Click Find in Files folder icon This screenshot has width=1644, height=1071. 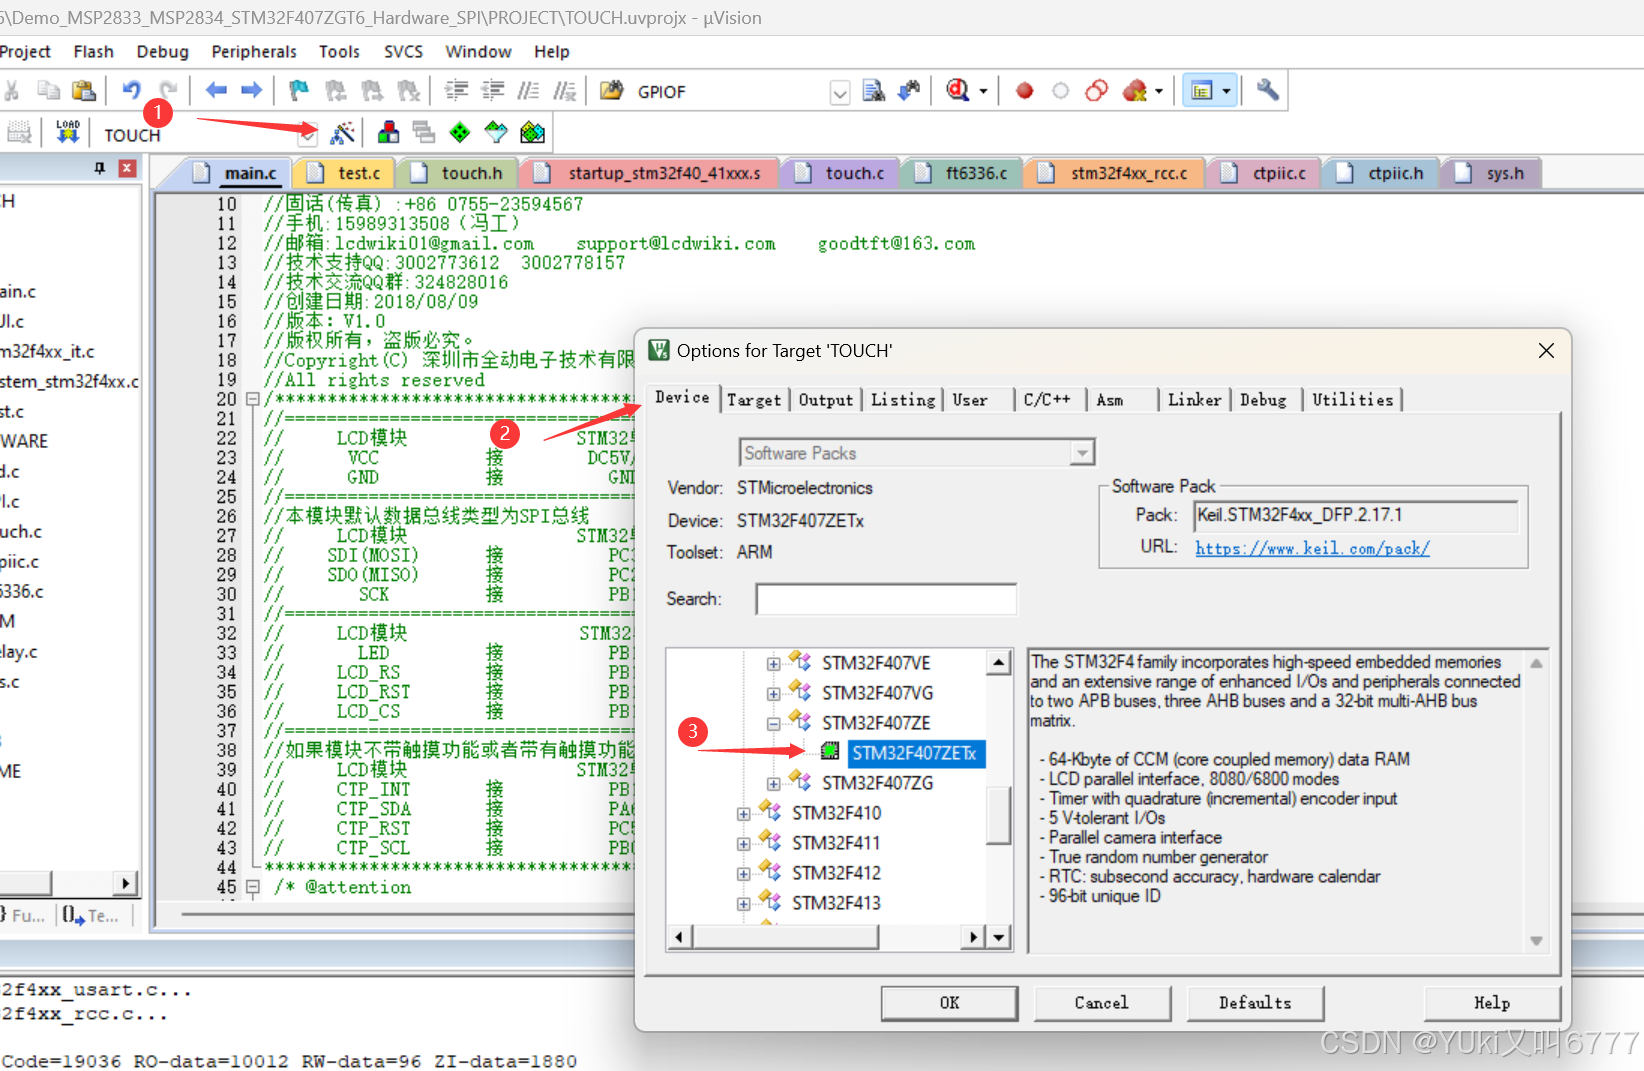(x=611, y=91)
